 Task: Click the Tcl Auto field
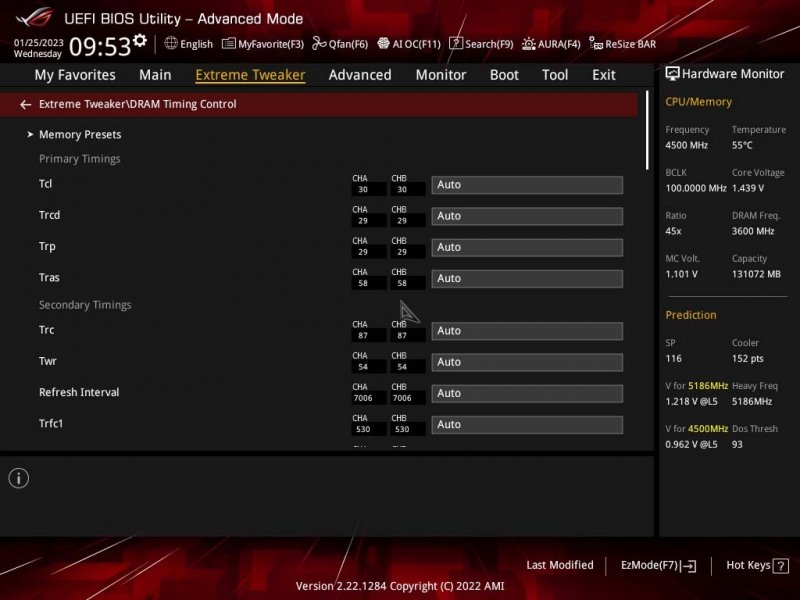(x=527, y=185)
